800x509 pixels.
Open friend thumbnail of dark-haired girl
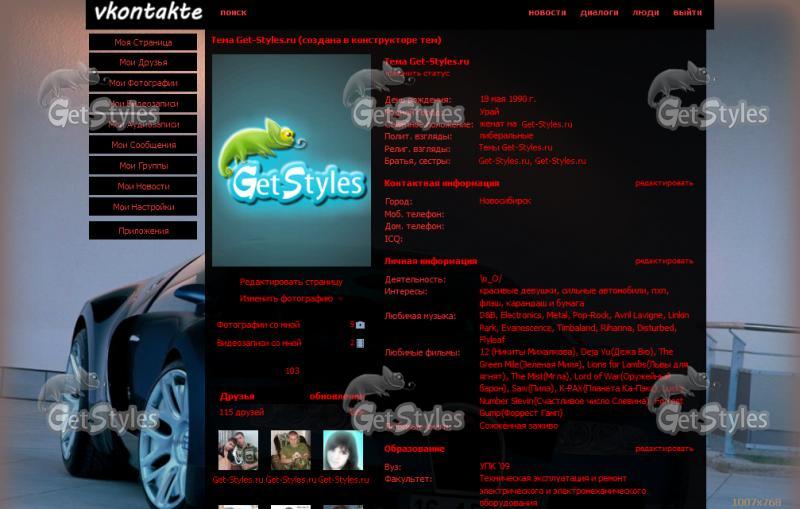coord(343,450)
